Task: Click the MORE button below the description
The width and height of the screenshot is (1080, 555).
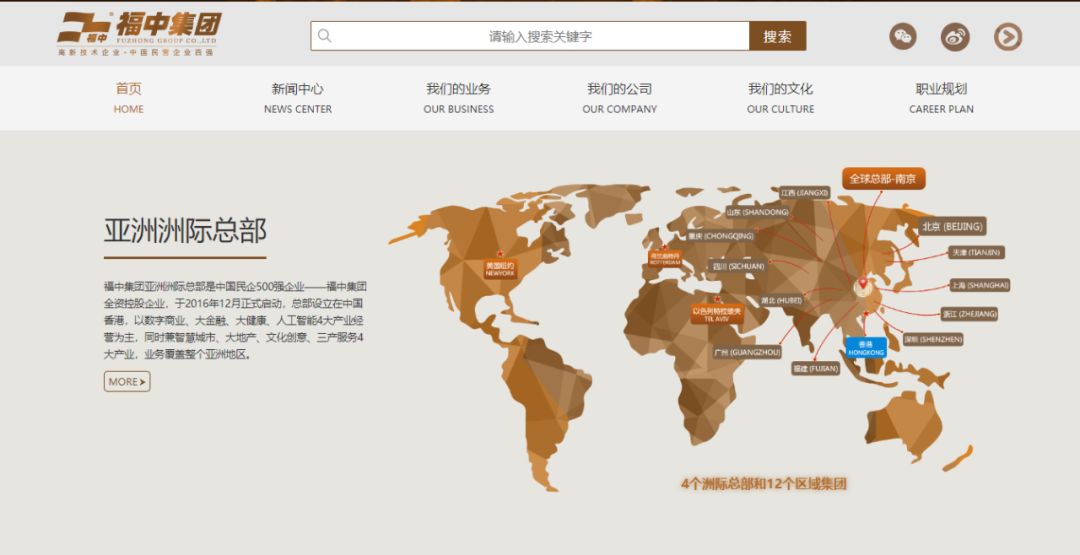Action: (127, 382)
